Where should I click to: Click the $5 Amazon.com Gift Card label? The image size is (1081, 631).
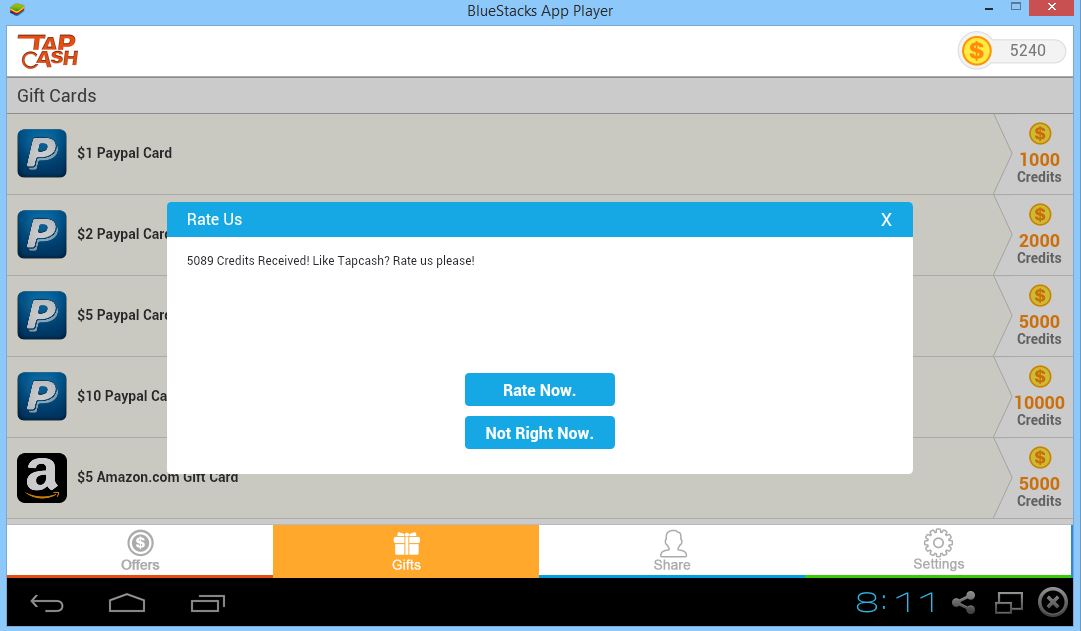158,477
